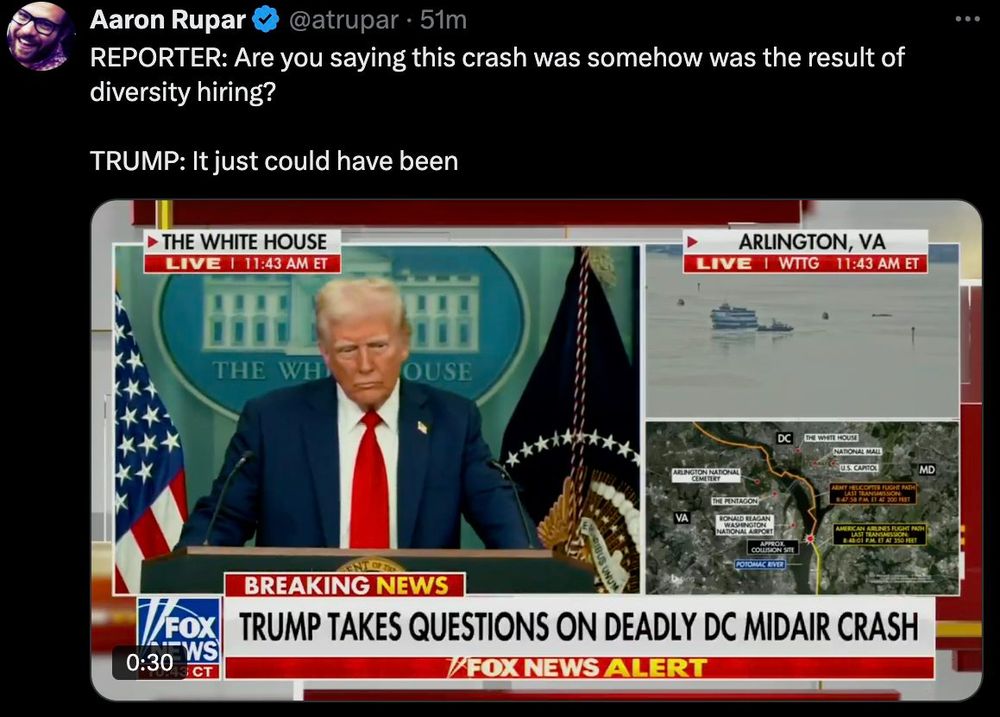Click the Aaron Rupar display name
This screenshot has height=717, width=1000.
click(168, 20)
